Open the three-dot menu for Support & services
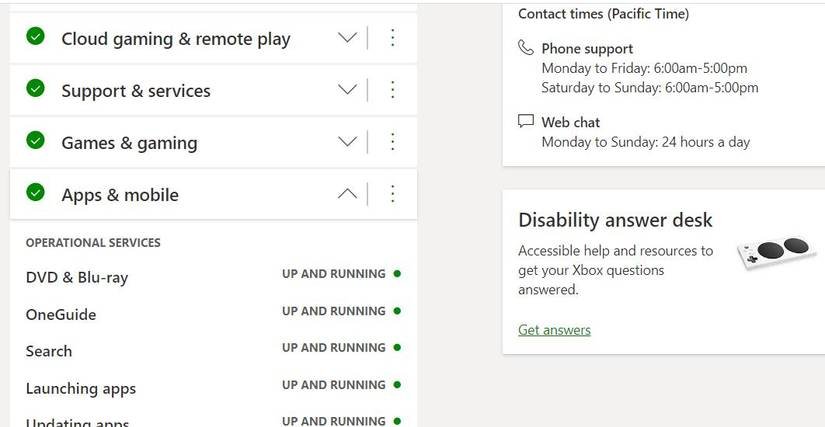 [393, 90]
